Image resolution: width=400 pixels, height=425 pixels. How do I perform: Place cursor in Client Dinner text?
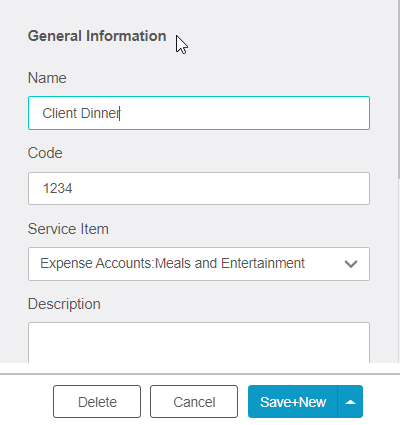click(x=81, y=113)
